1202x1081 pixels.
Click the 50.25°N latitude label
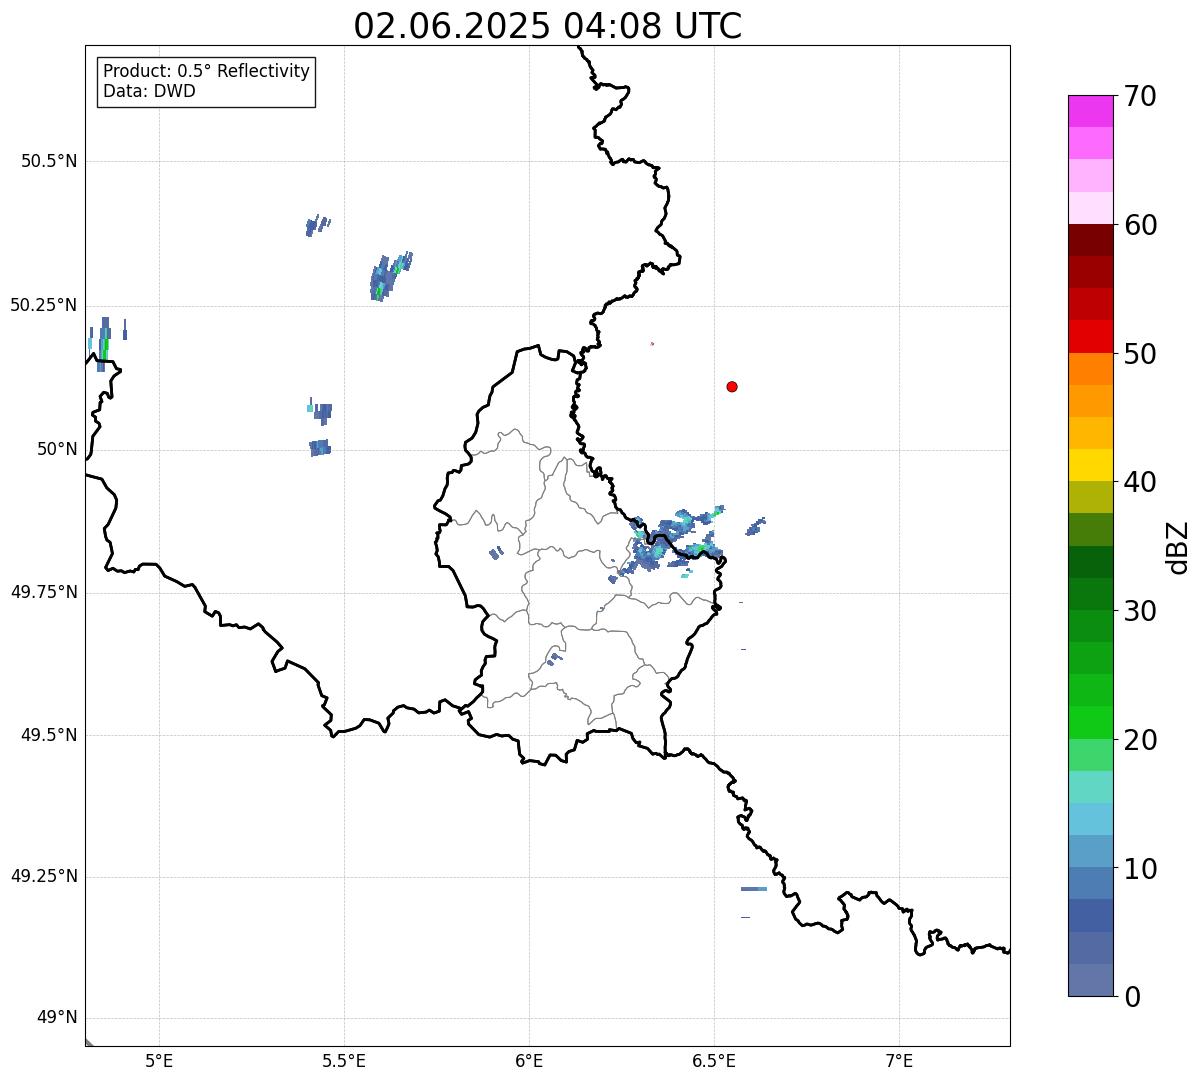[44, 306]
